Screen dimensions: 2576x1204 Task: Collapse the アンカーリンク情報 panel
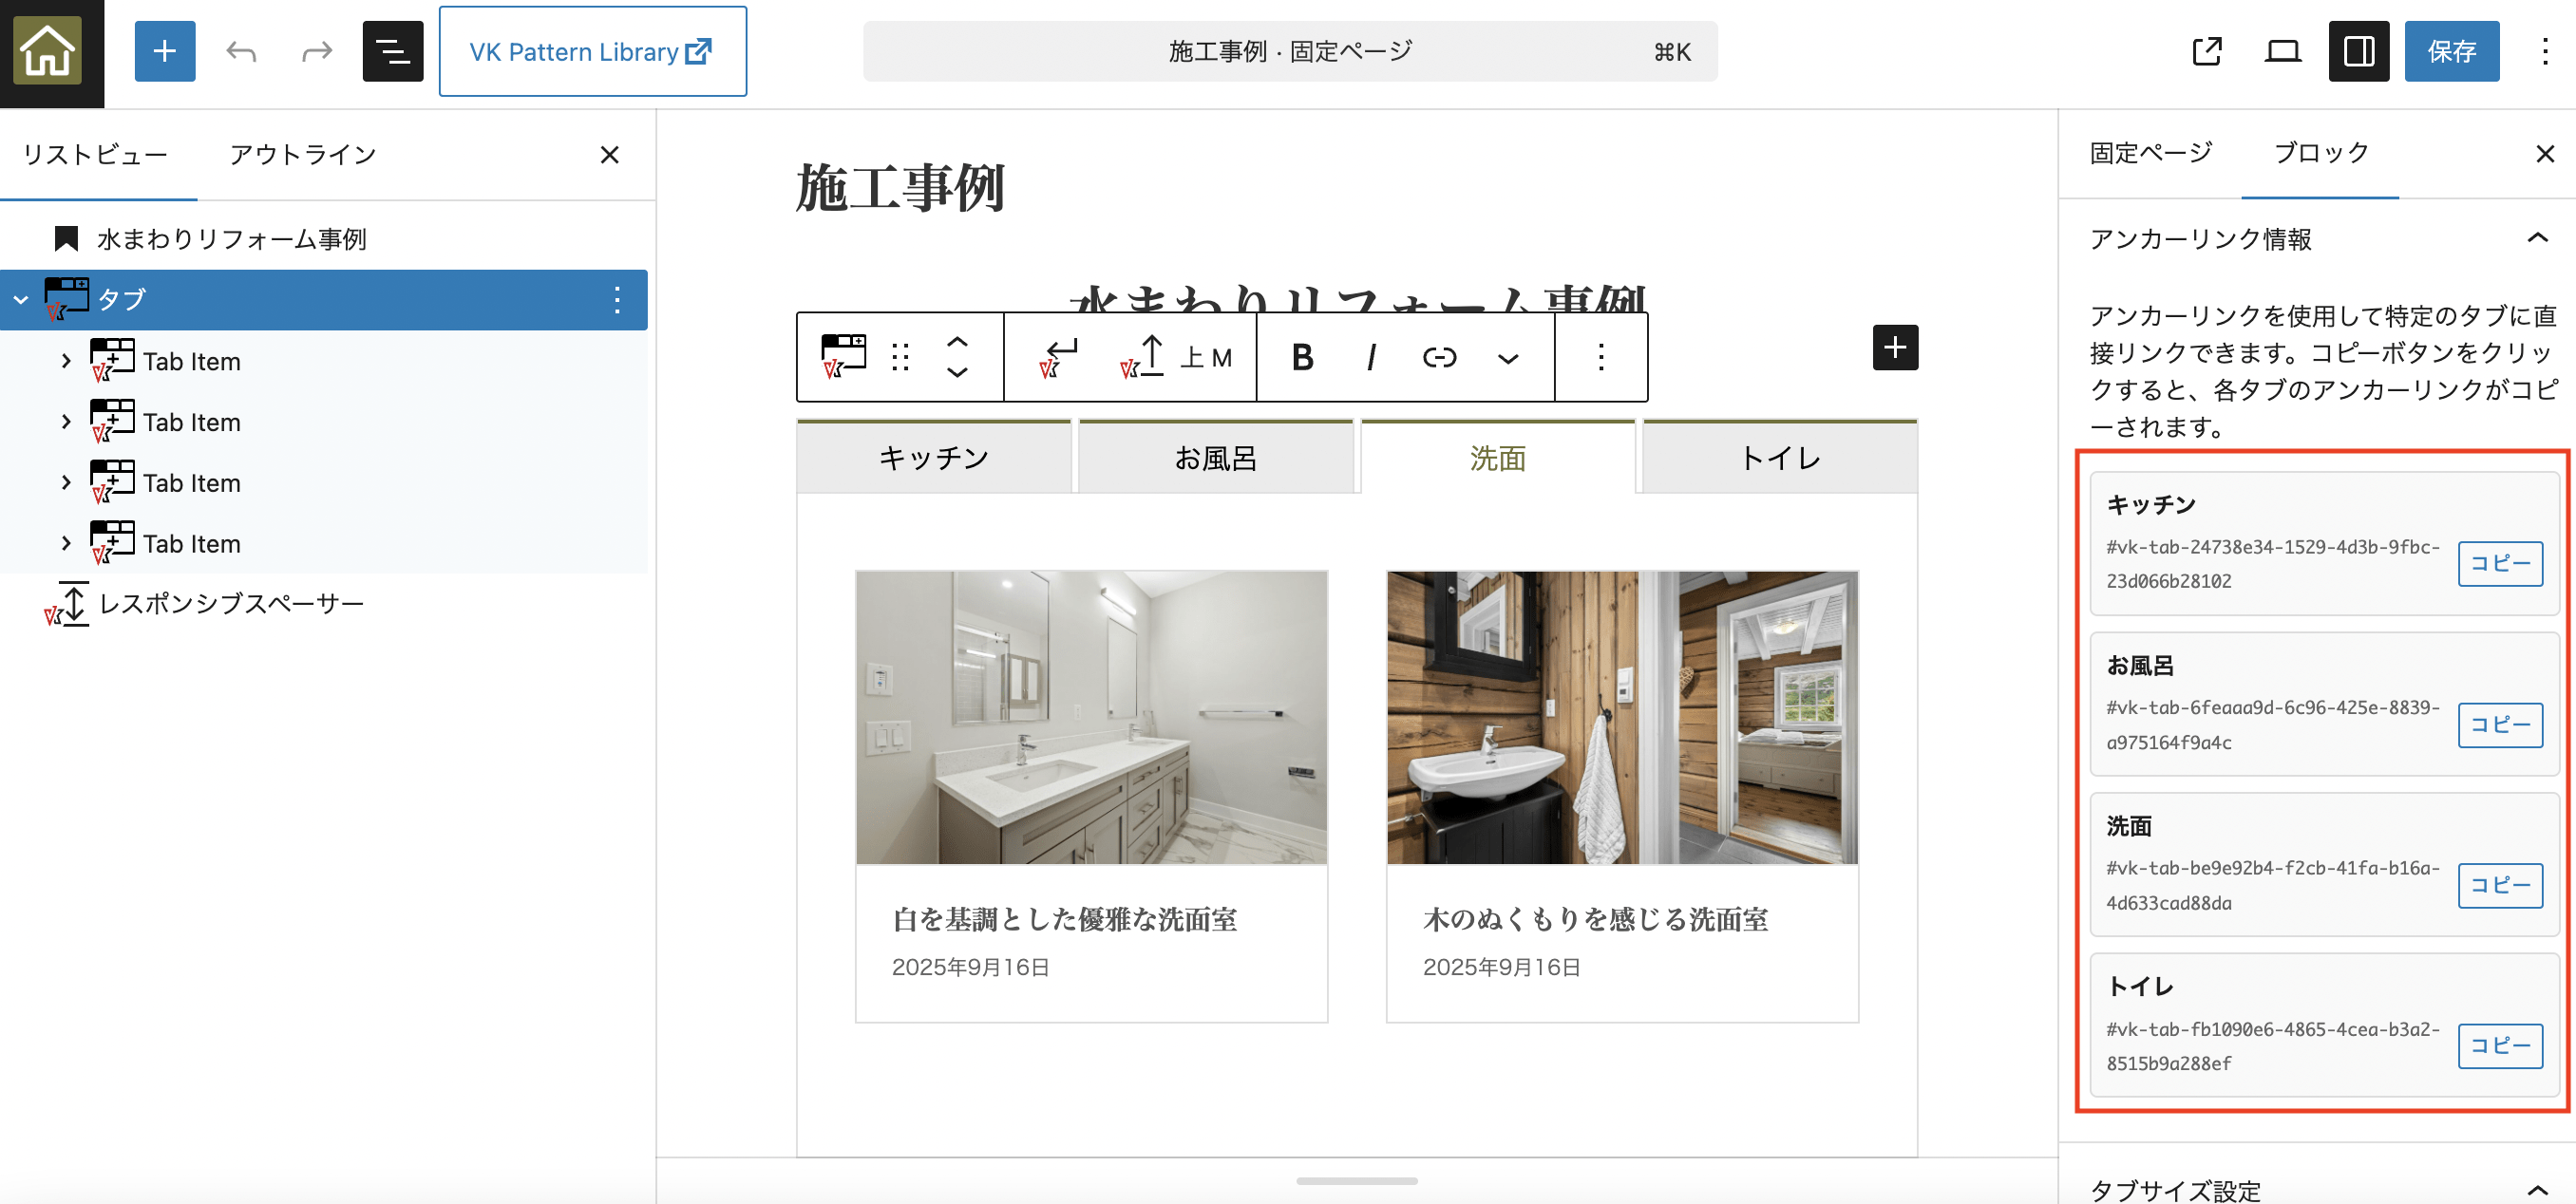click(2536, 238)
